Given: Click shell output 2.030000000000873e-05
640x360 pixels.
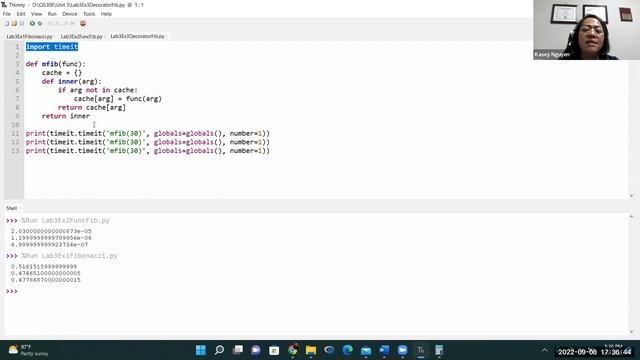Looking at the screenshot, I should click(51, 231).
